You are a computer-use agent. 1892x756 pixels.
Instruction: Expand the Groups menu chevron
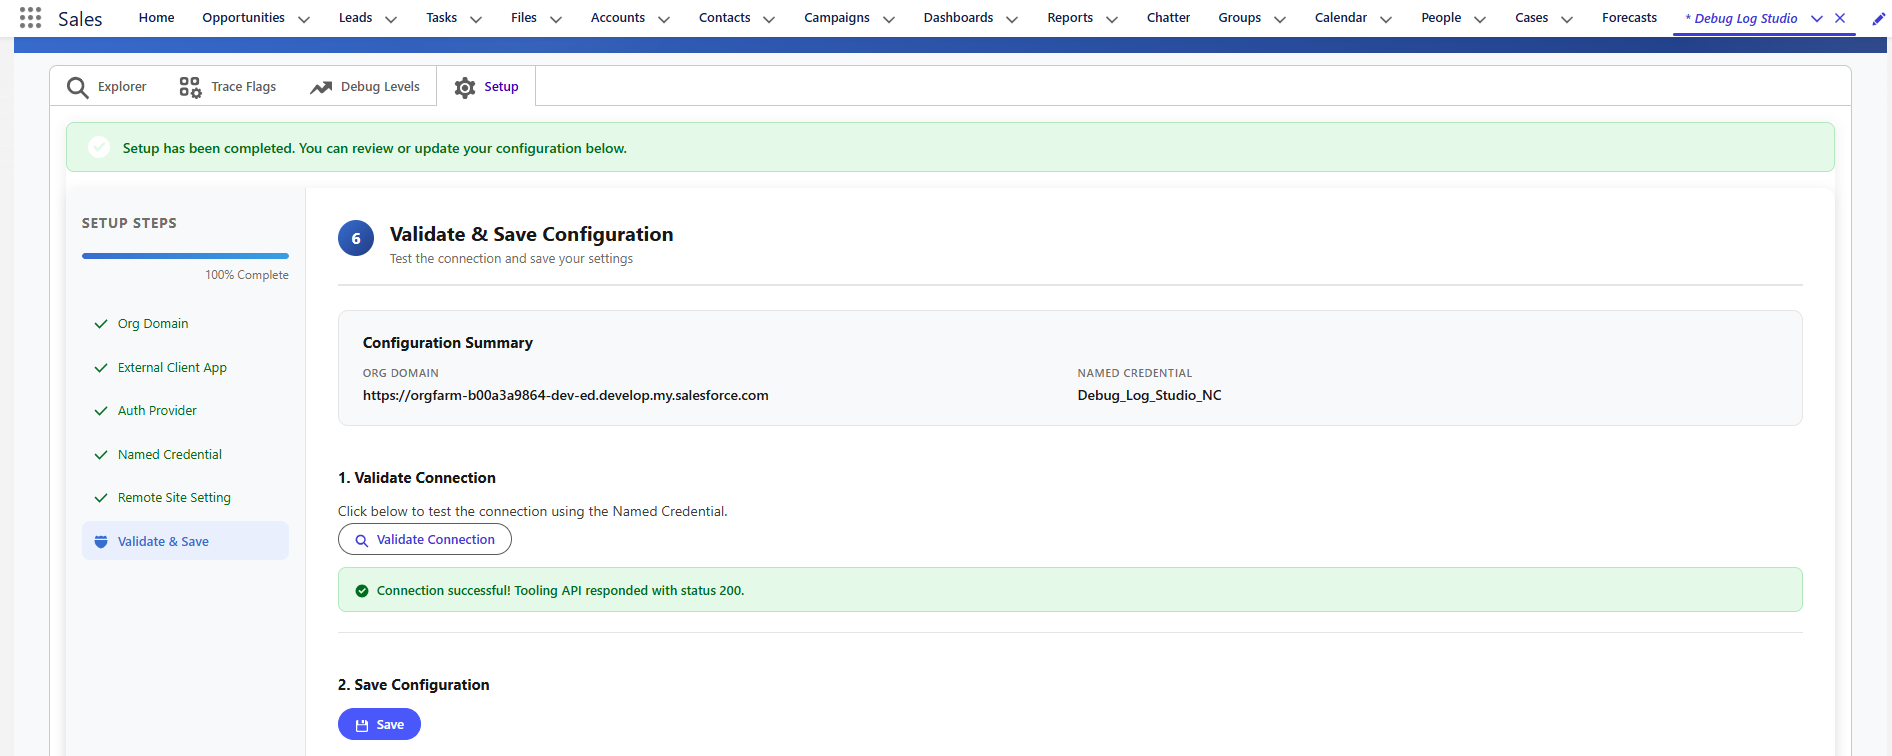(1280, 19)
